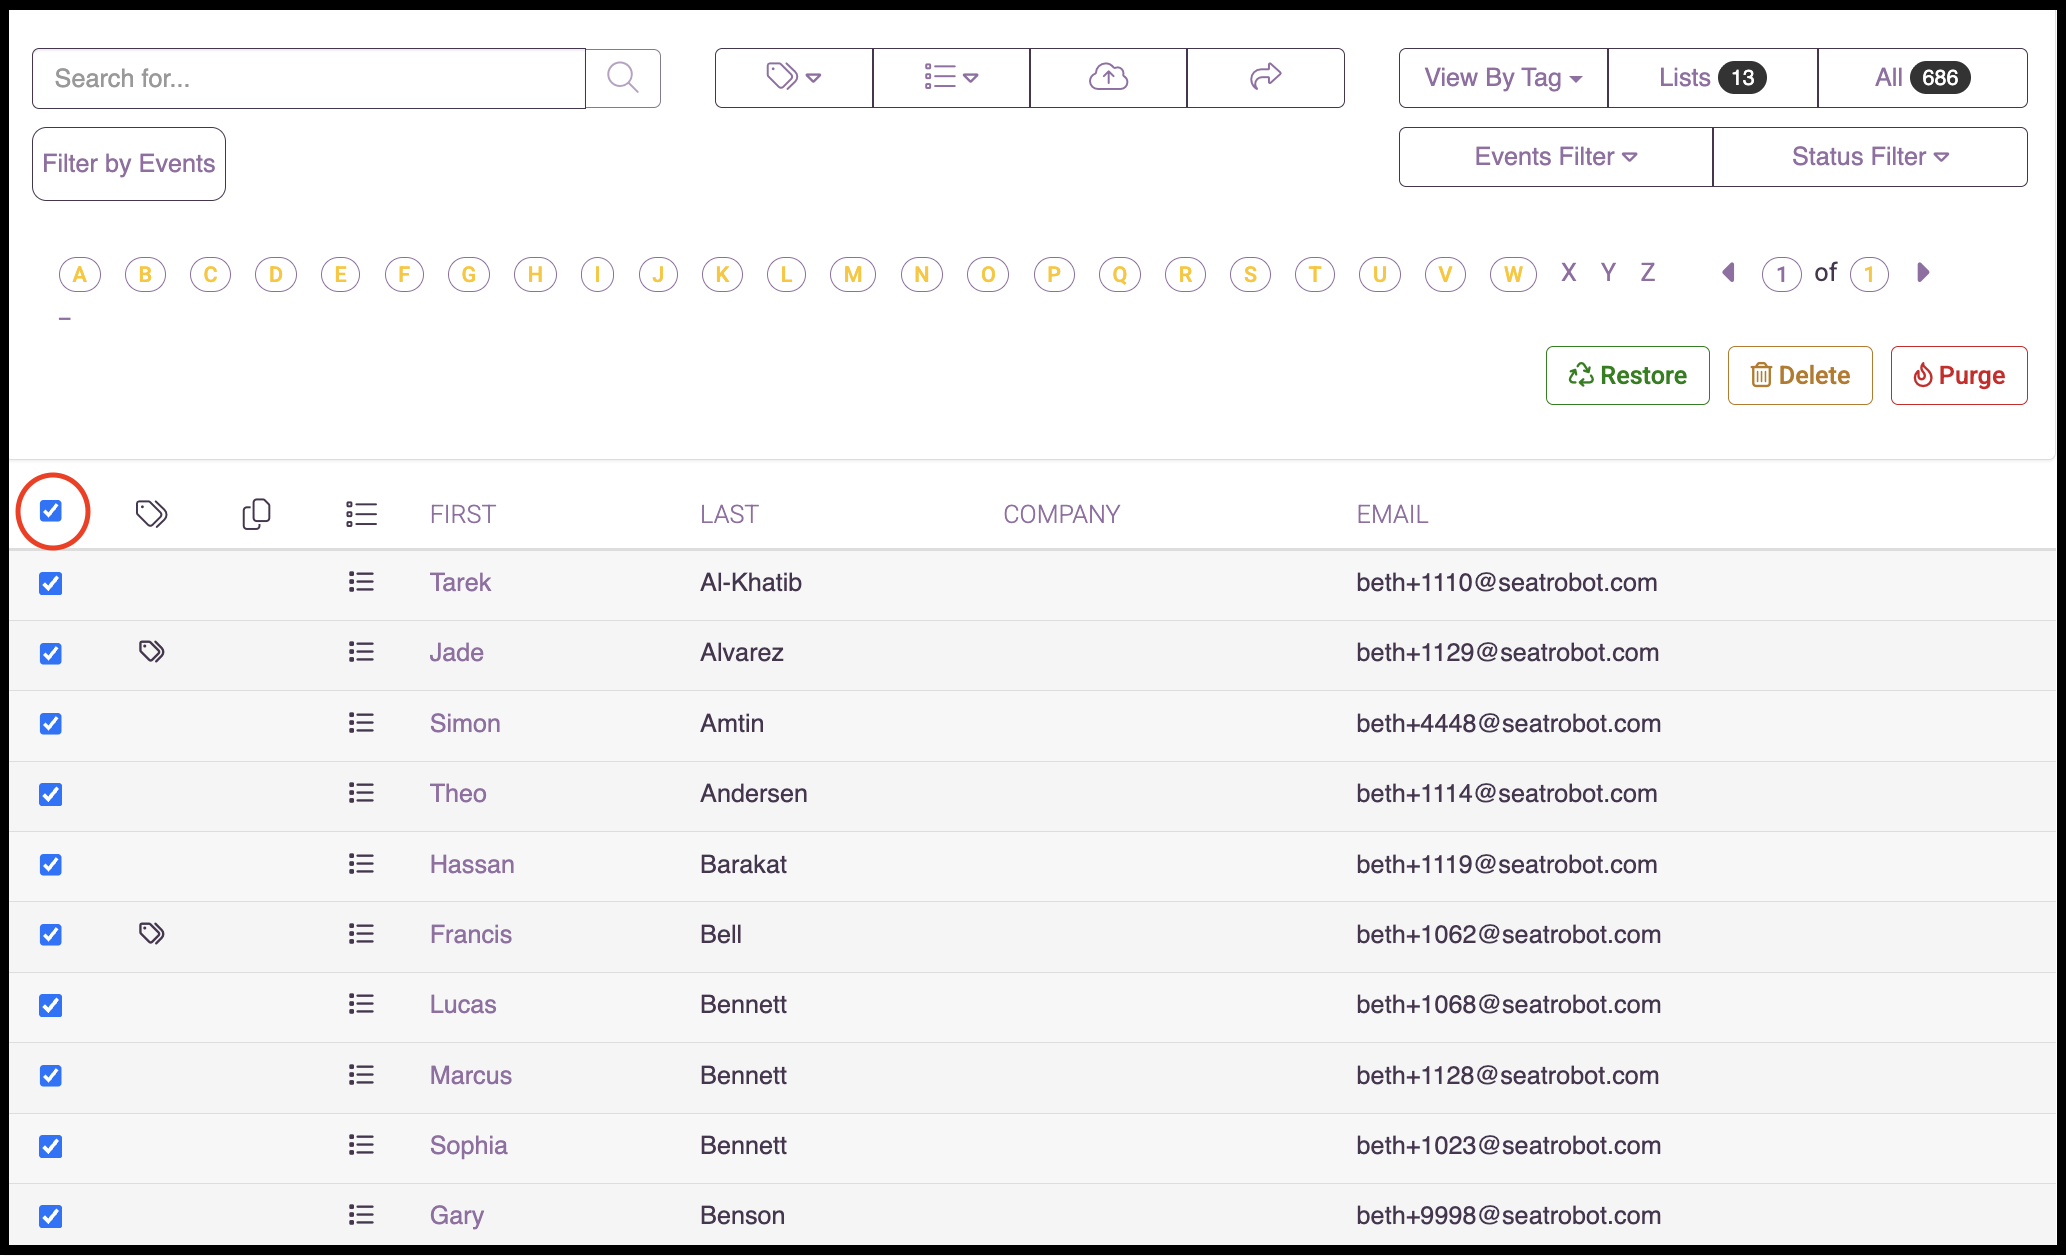Uncheck Francis Bell row checkbox
2066x1256 pixels.
pyautogui.click(x=51, y=934)
